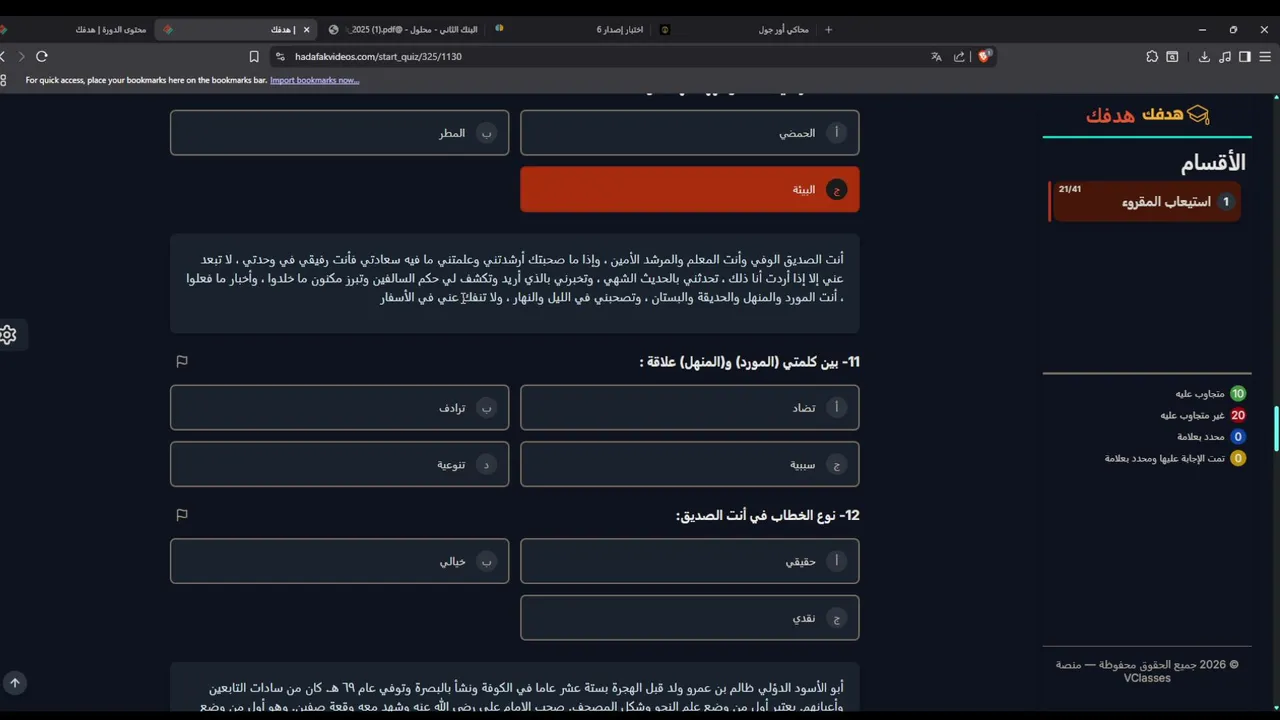Click the VClasses copyright footer text

point(1147,671)
